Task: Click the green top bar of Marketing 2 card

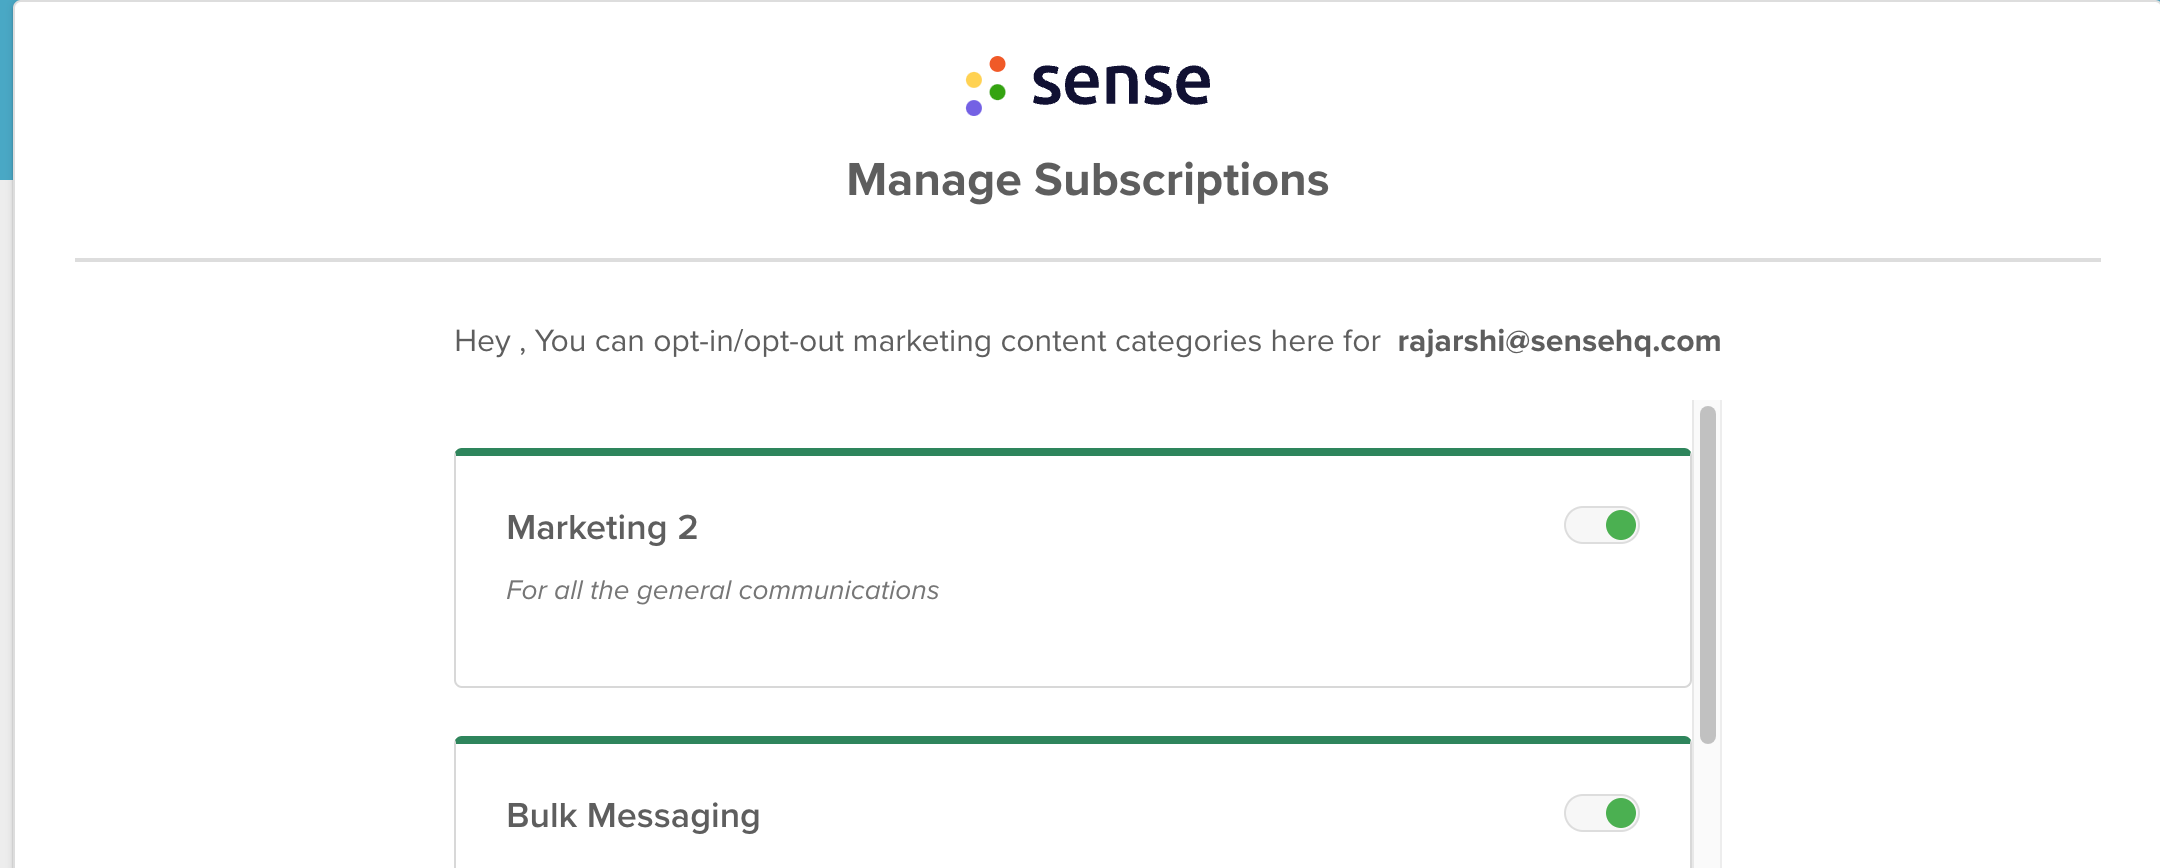Action: [1073, 452]
